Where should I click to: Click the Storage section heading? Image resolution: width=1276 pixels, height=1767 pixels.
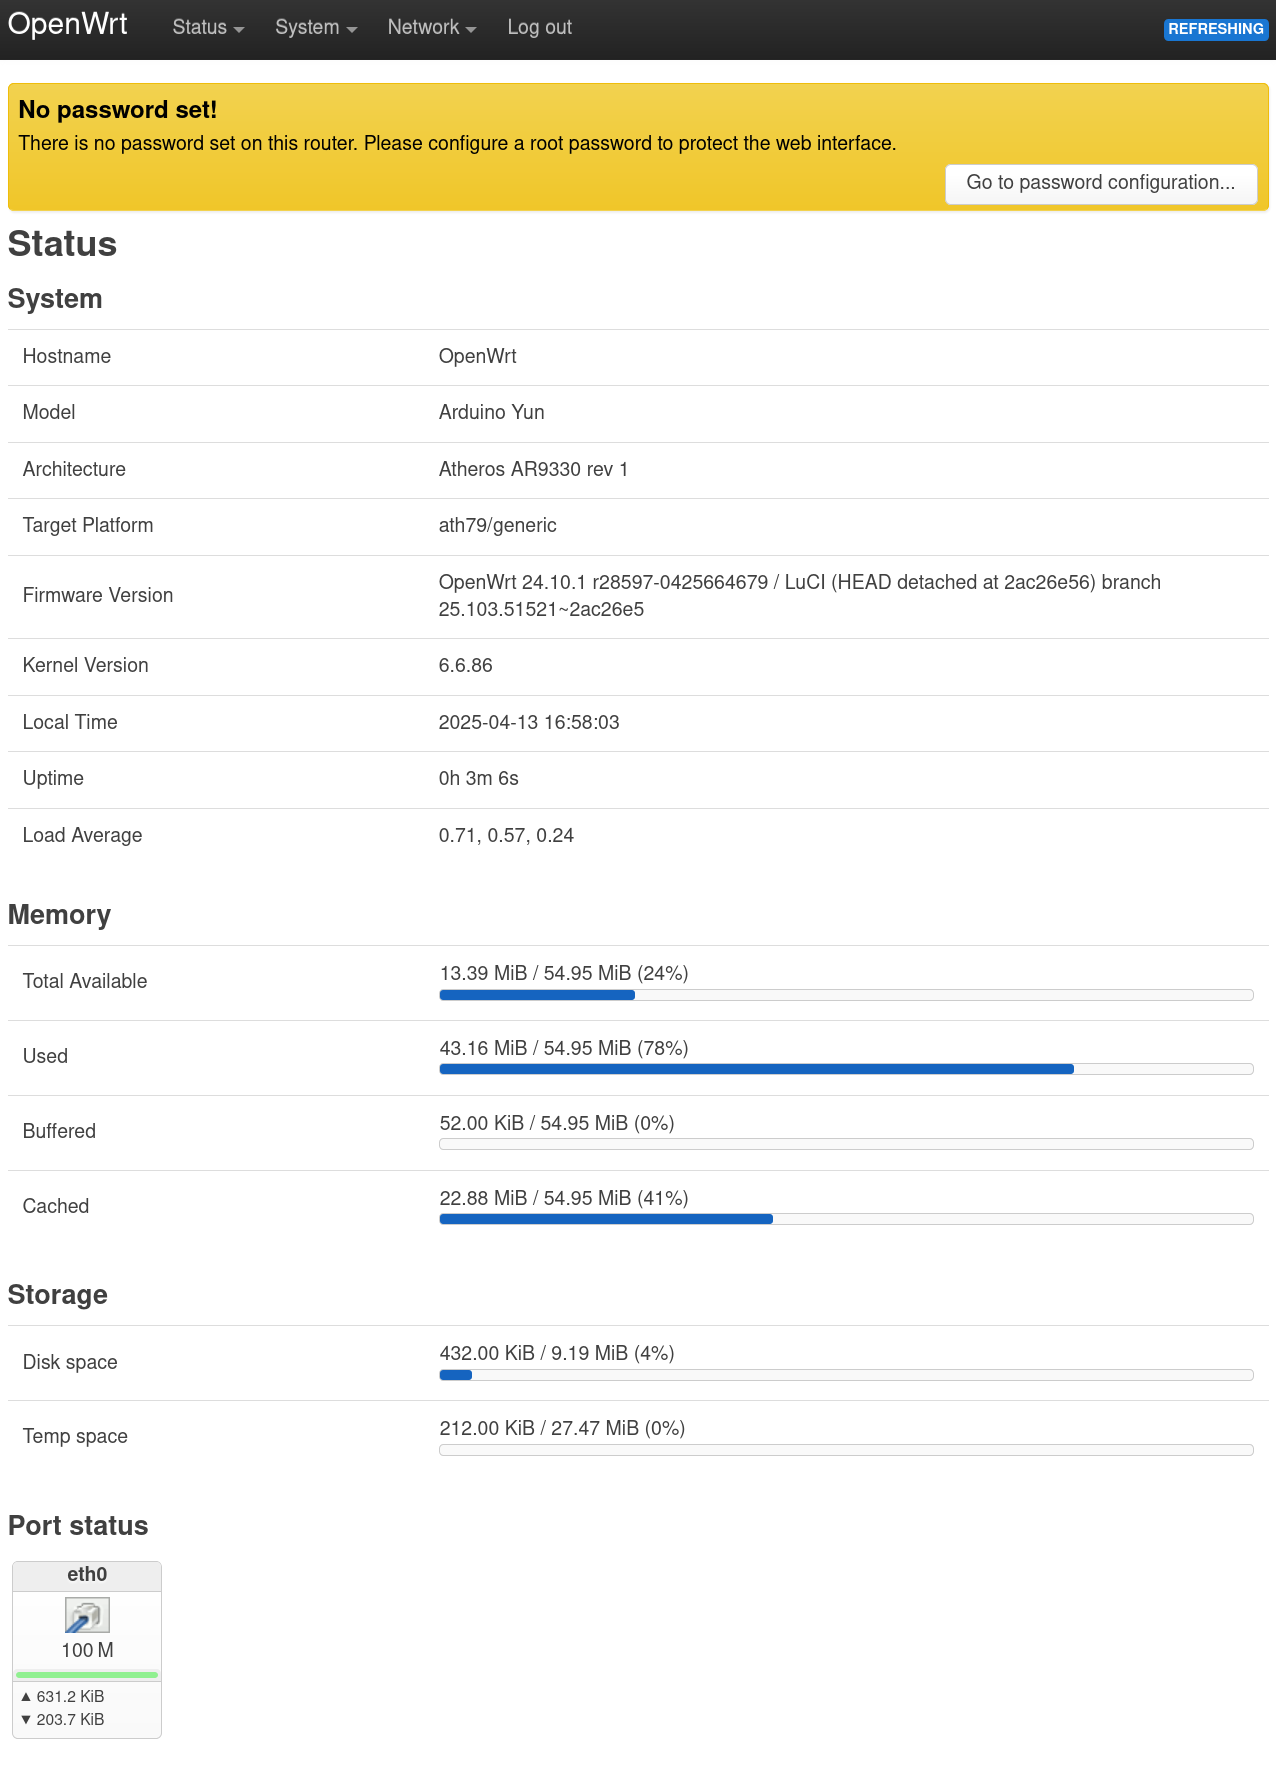(x=57, y=1295)
